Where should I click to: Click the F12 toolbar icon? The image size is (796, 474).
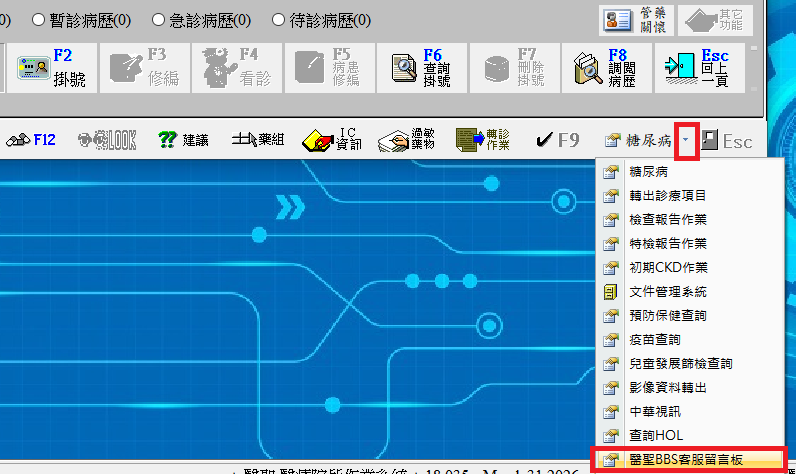(x=29, y=140)
